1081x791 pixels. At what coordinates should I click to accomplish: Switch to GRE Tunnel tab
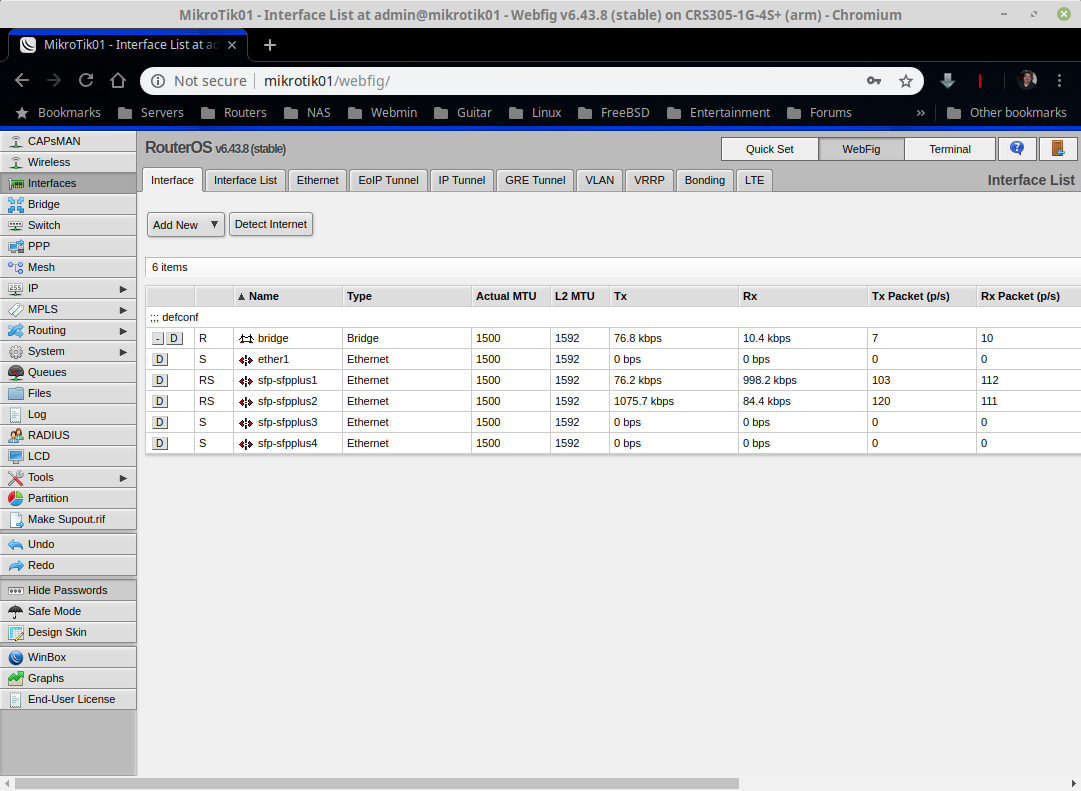[535, 180]
